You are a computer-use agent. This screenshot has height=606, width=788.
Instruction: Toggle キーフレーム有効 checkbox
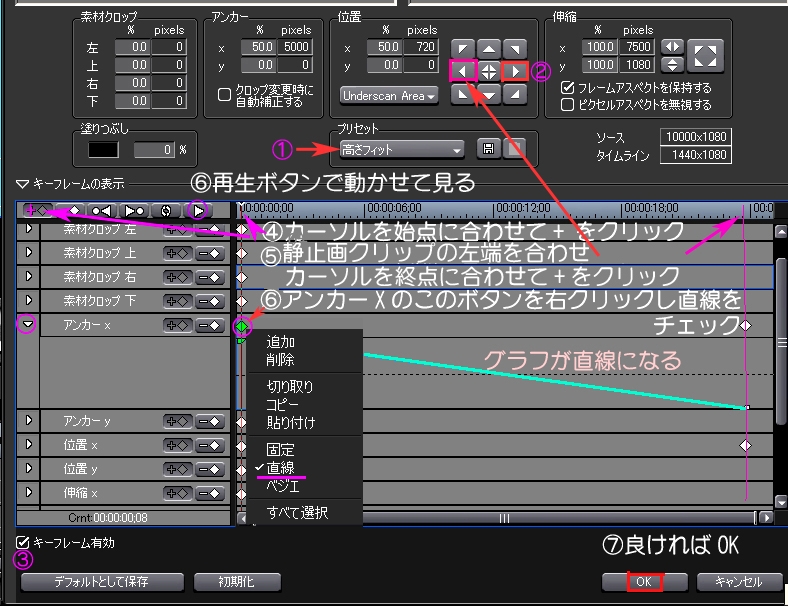(22, 543)
